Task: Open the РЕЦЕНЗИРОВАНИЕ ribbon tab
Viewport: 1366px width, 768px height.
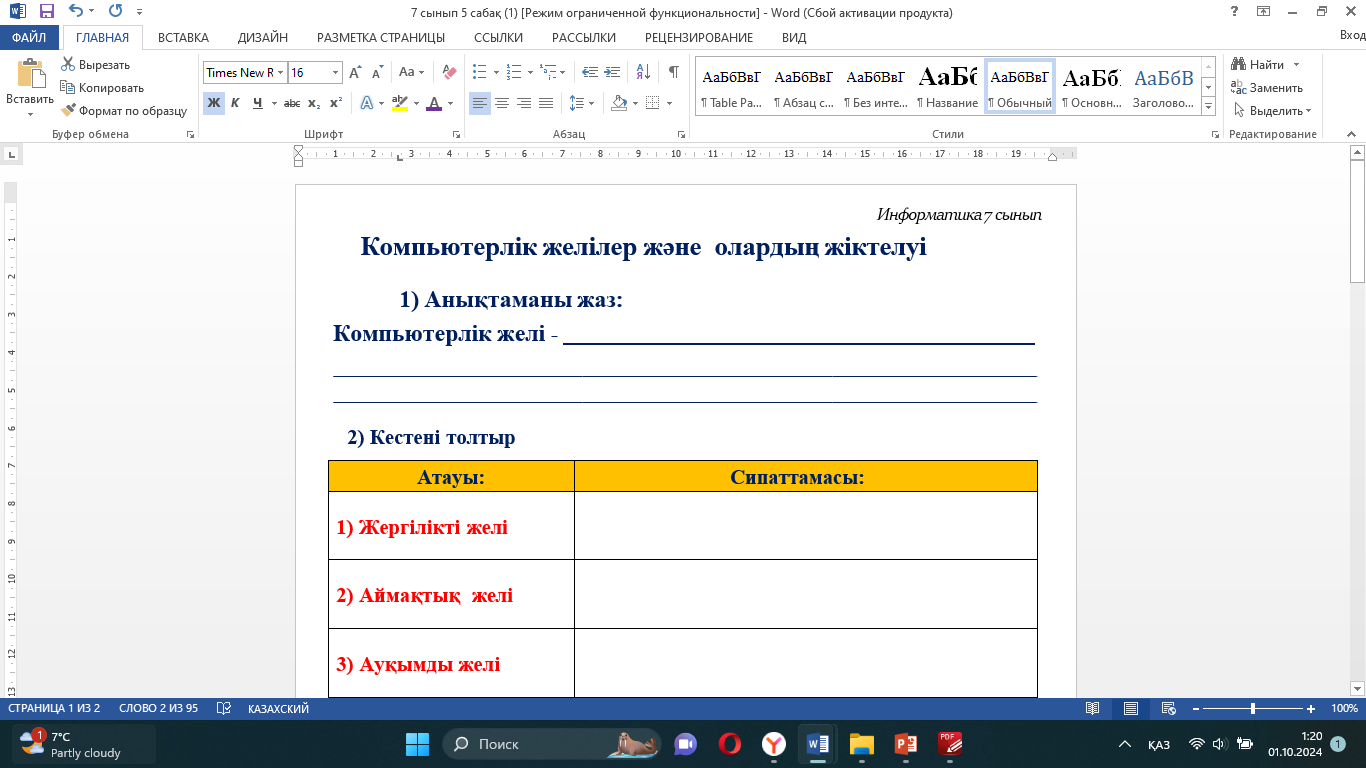Action: coord(698,38)
